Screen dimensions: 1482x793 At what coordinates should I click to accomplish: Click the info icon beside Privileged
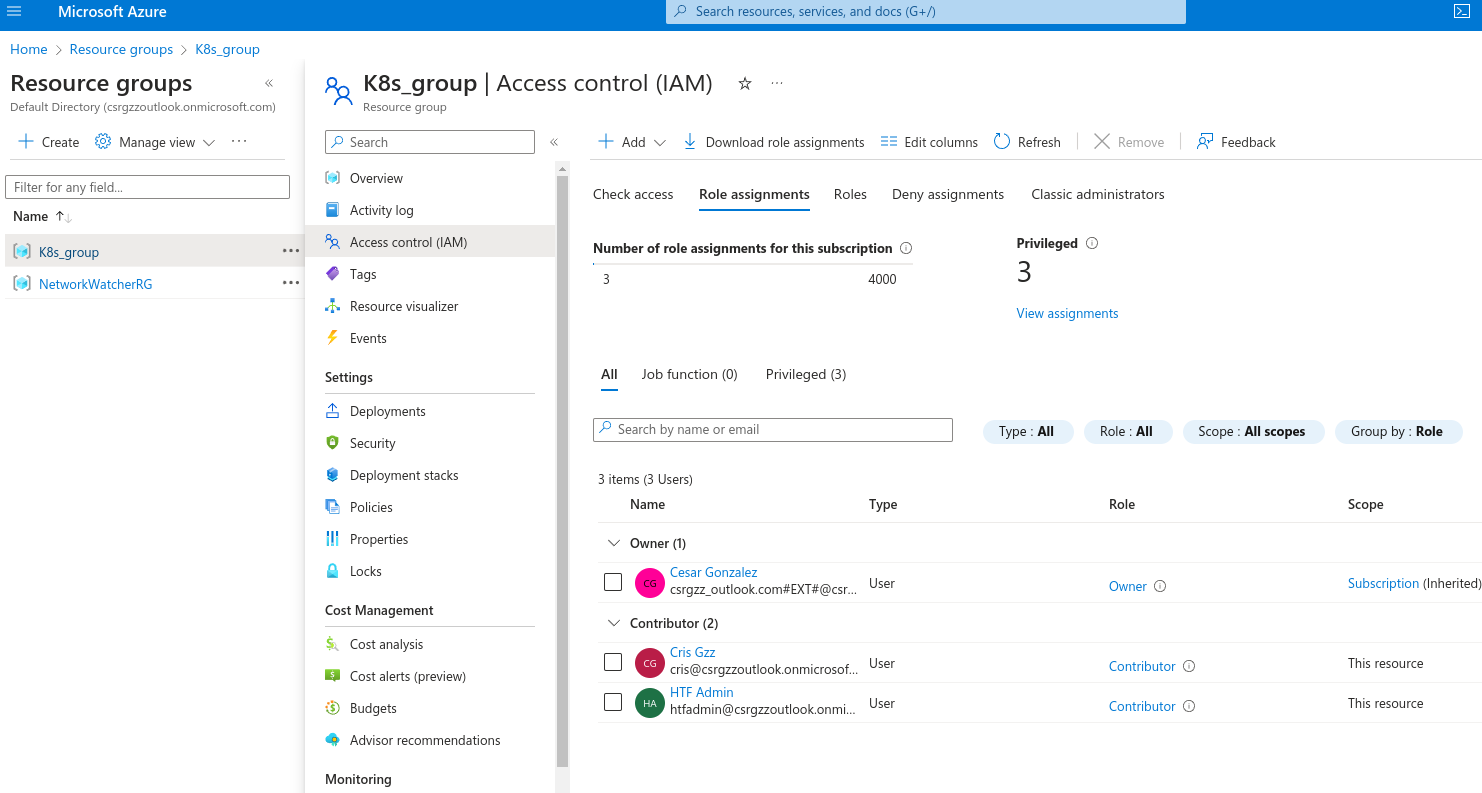click(x=1092, y=243)
